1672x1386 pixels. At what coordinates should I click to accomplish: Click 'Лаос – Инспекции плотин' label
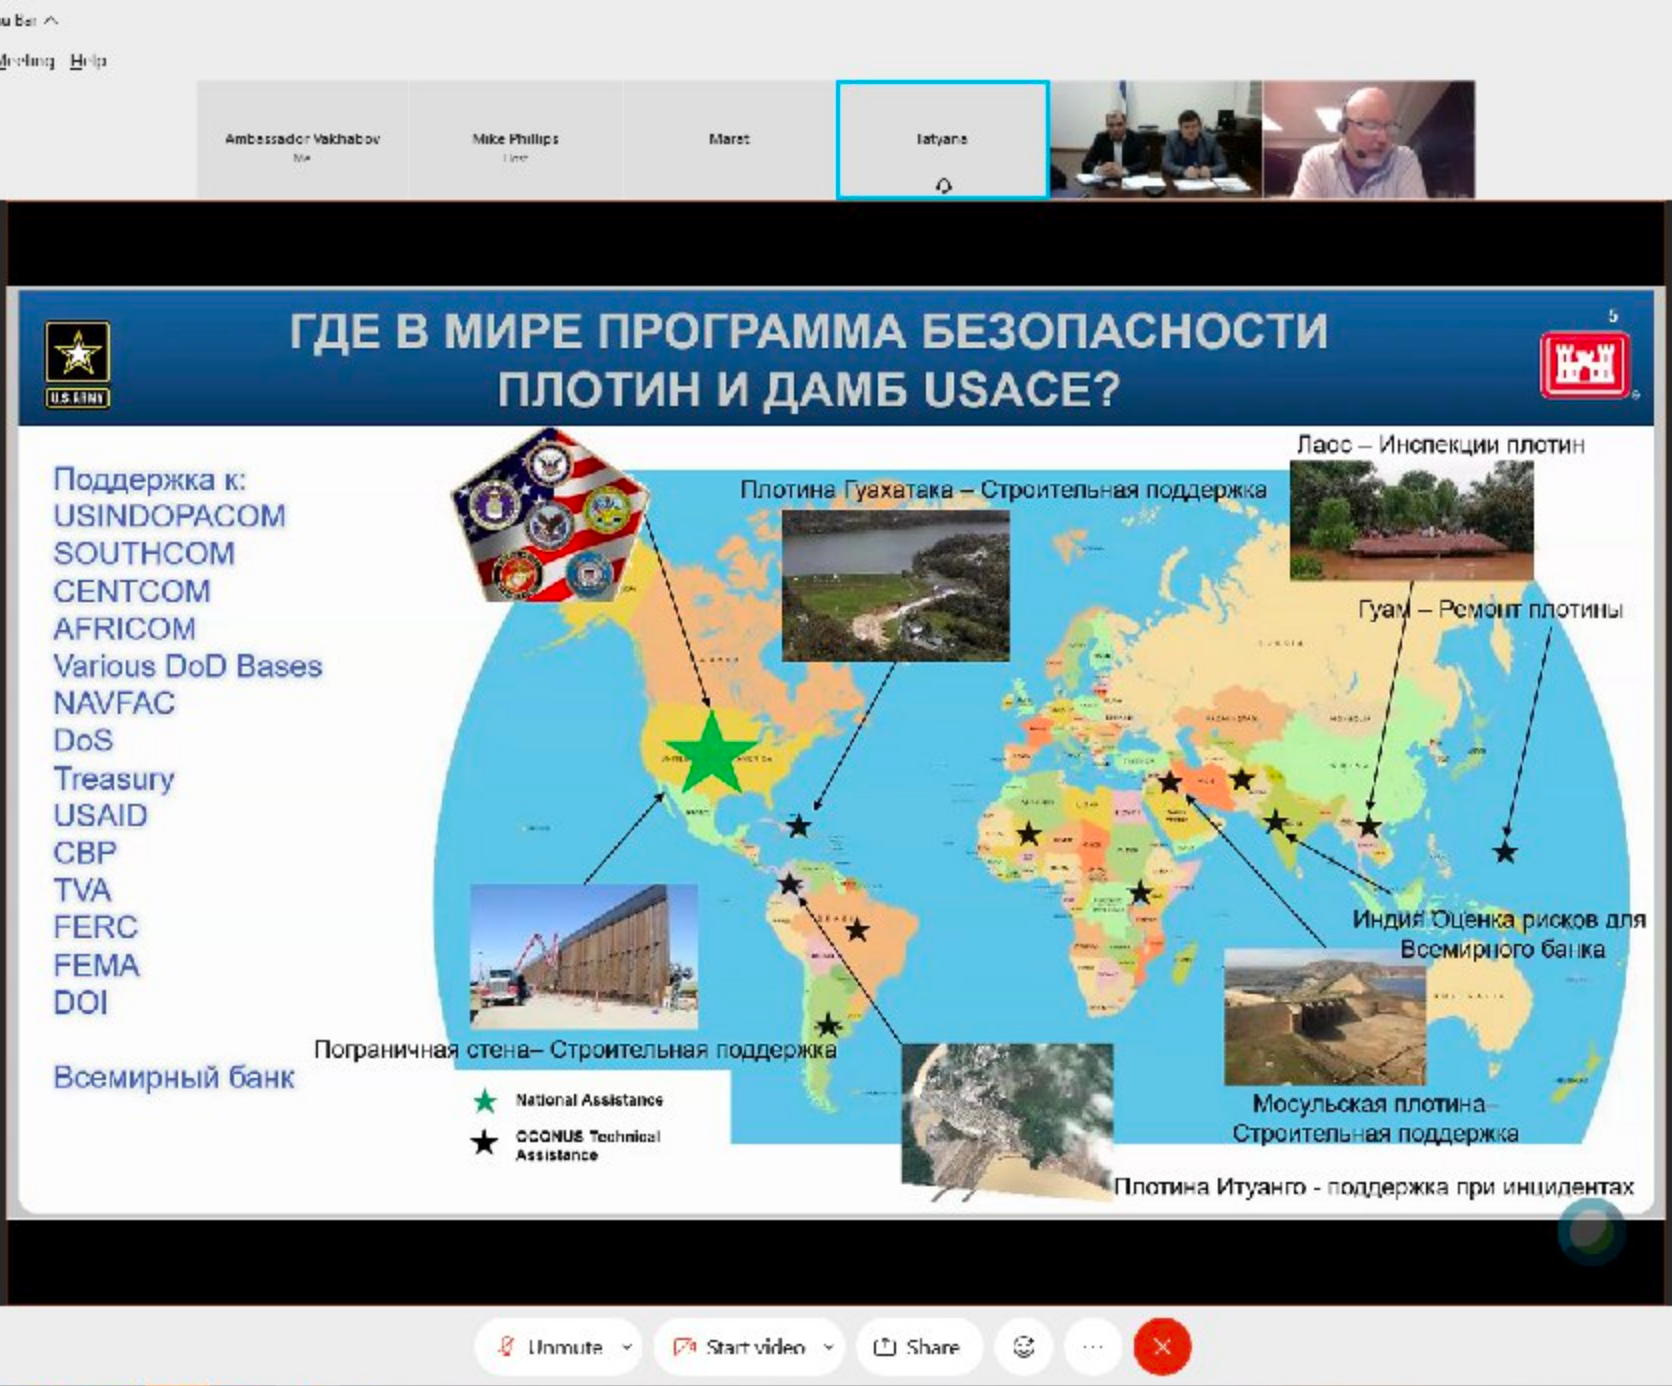1440,445
